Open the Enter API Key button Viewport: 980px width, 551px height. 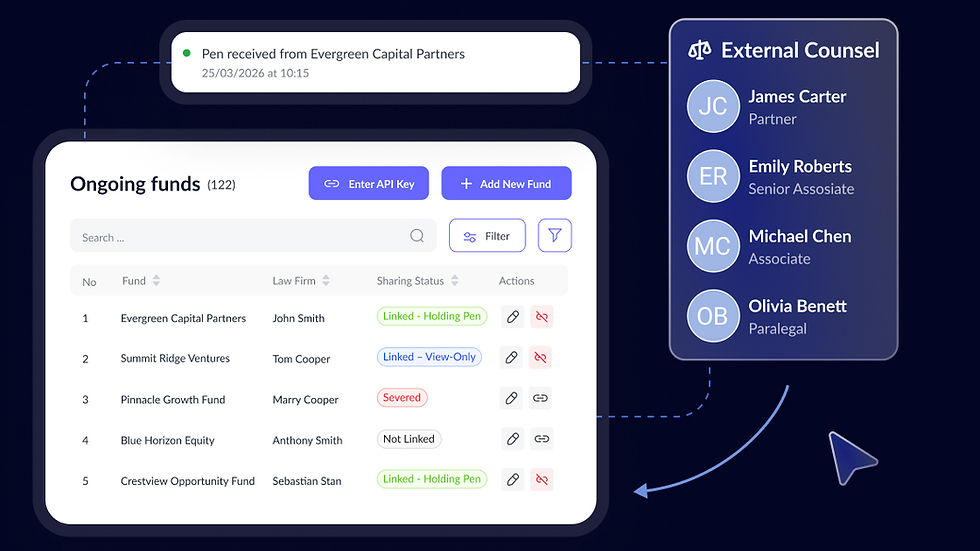point(369,183)
